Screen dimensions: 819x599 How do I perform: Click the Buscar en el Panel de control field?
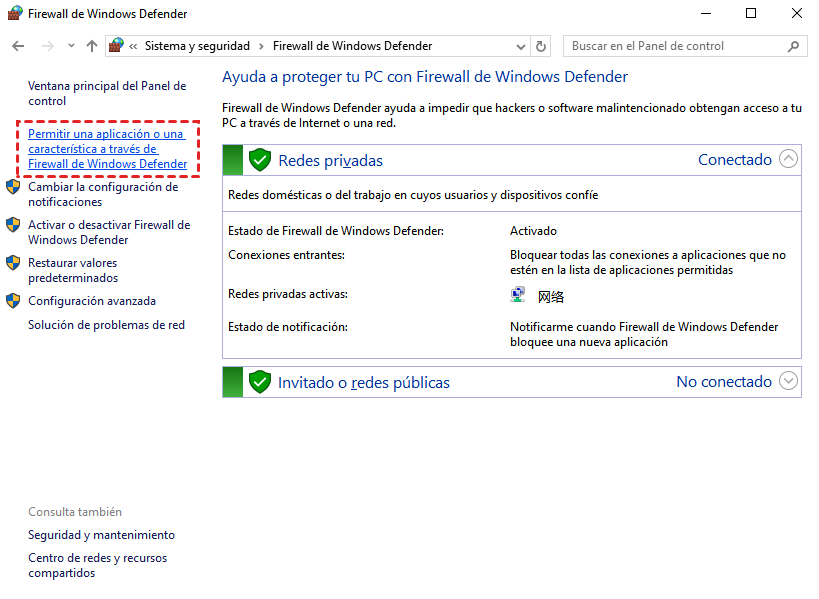point(675,46)
